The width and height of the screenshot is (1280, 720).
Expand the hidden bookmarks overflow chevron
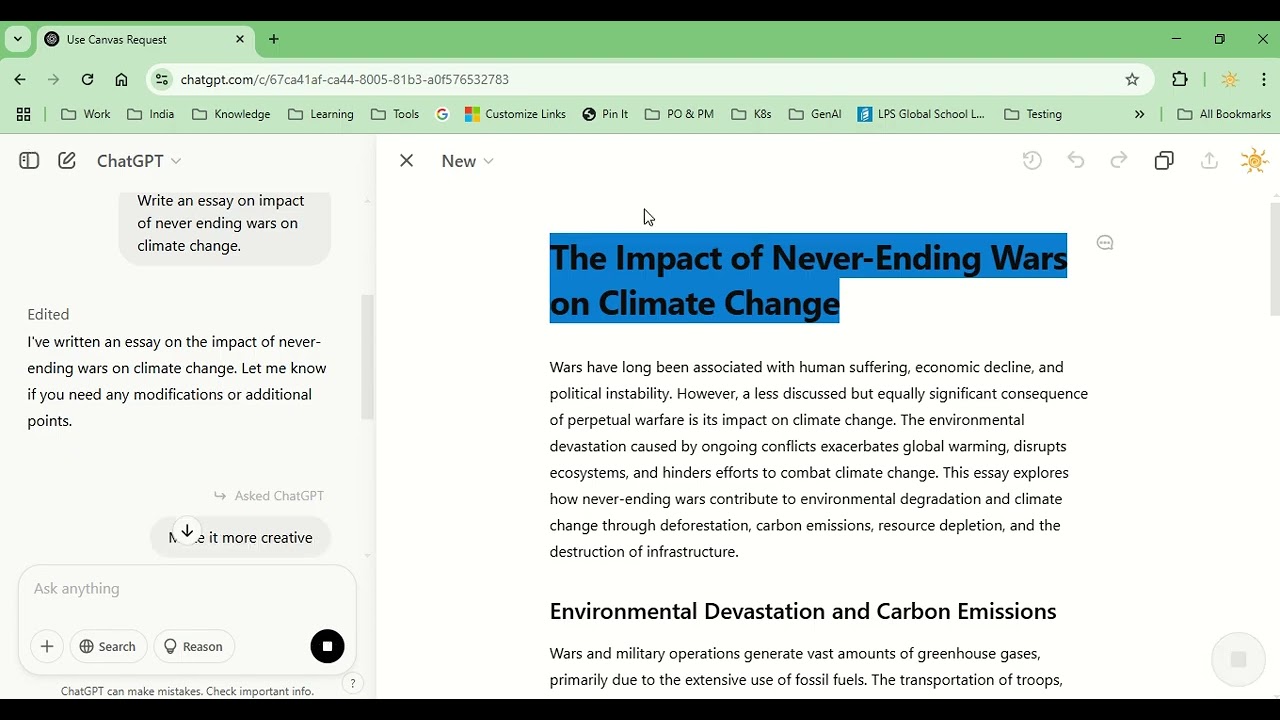coord(1139,114)
